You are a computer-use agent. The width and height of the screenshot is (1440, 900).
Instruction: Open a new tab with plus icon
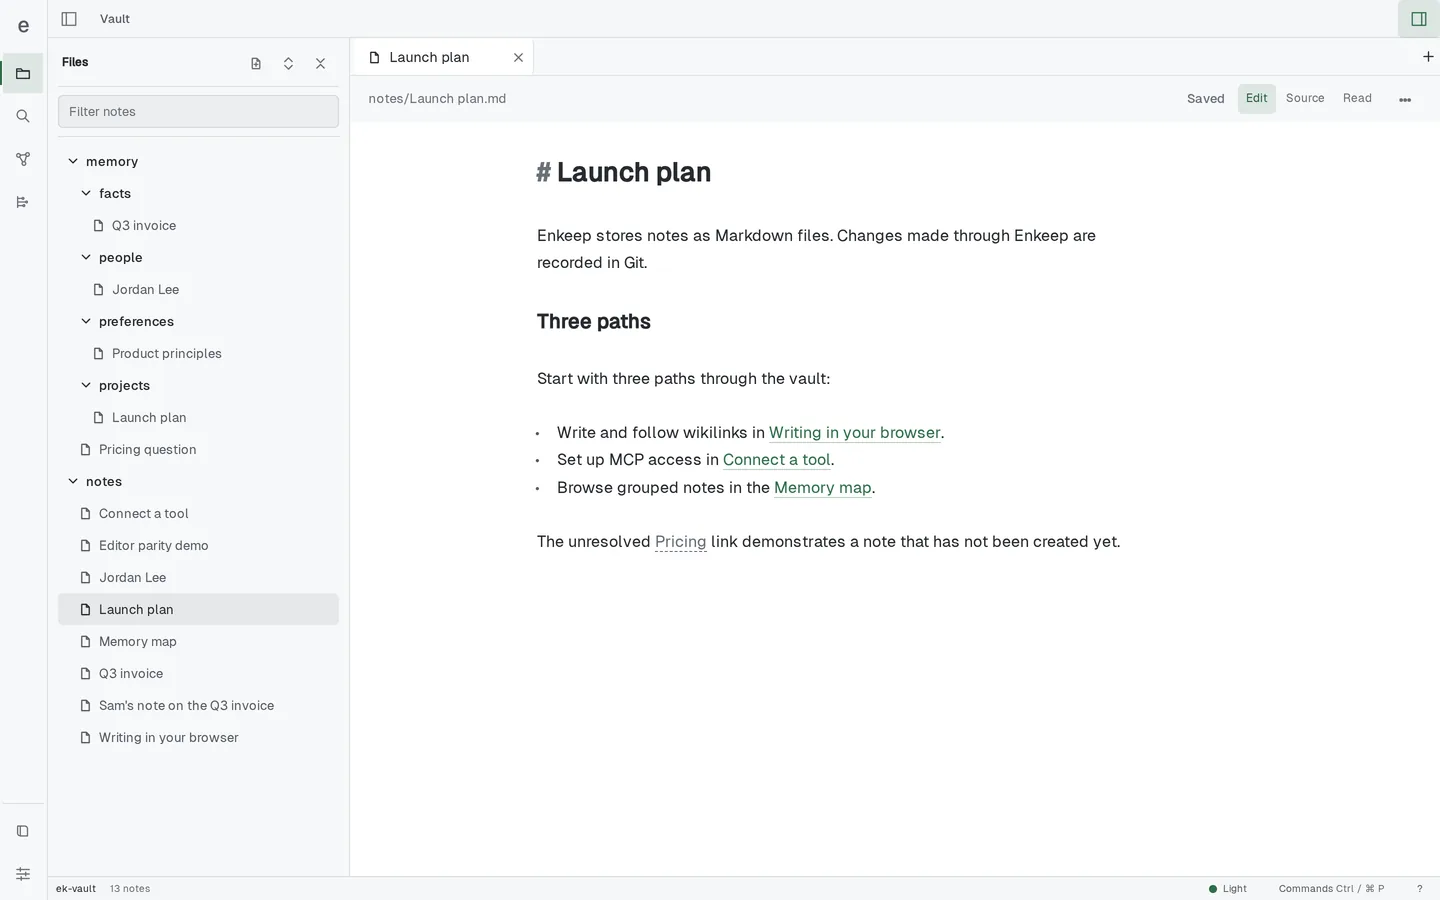point(1428,57)
